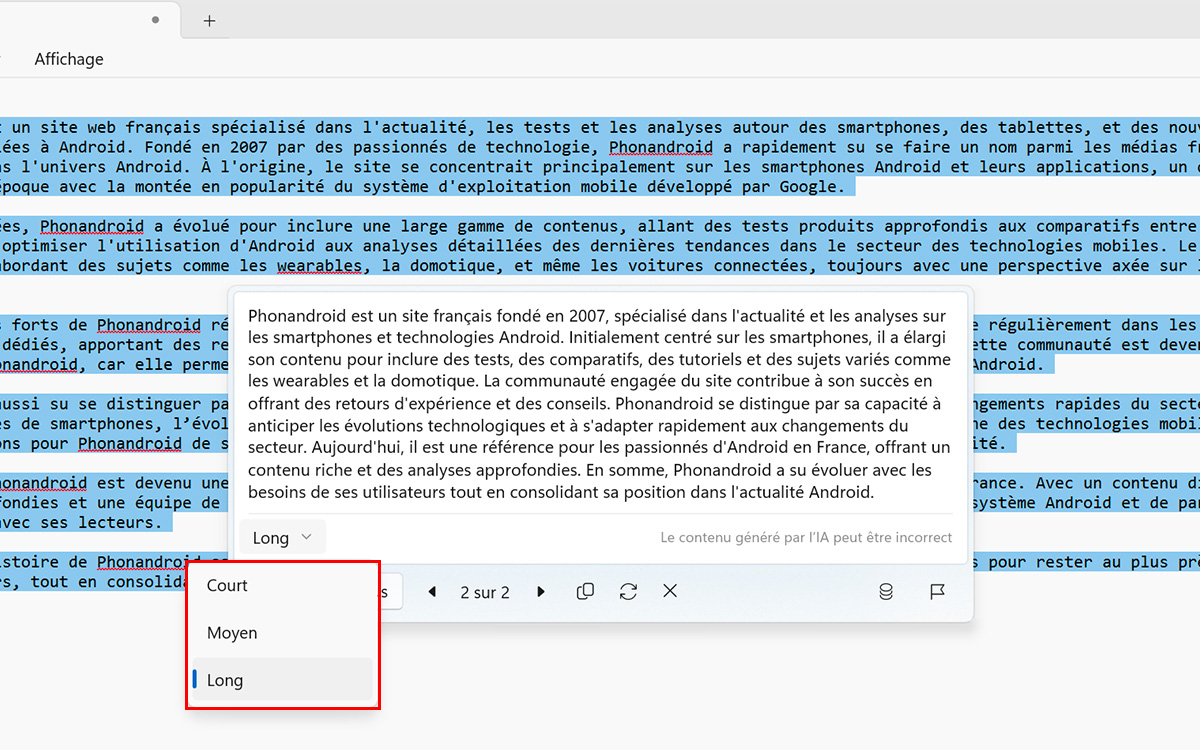Screen dimensions: 1200x750
Task: Click underlined 'Phonandroid' in first paragraph
Action: (661, 148)
